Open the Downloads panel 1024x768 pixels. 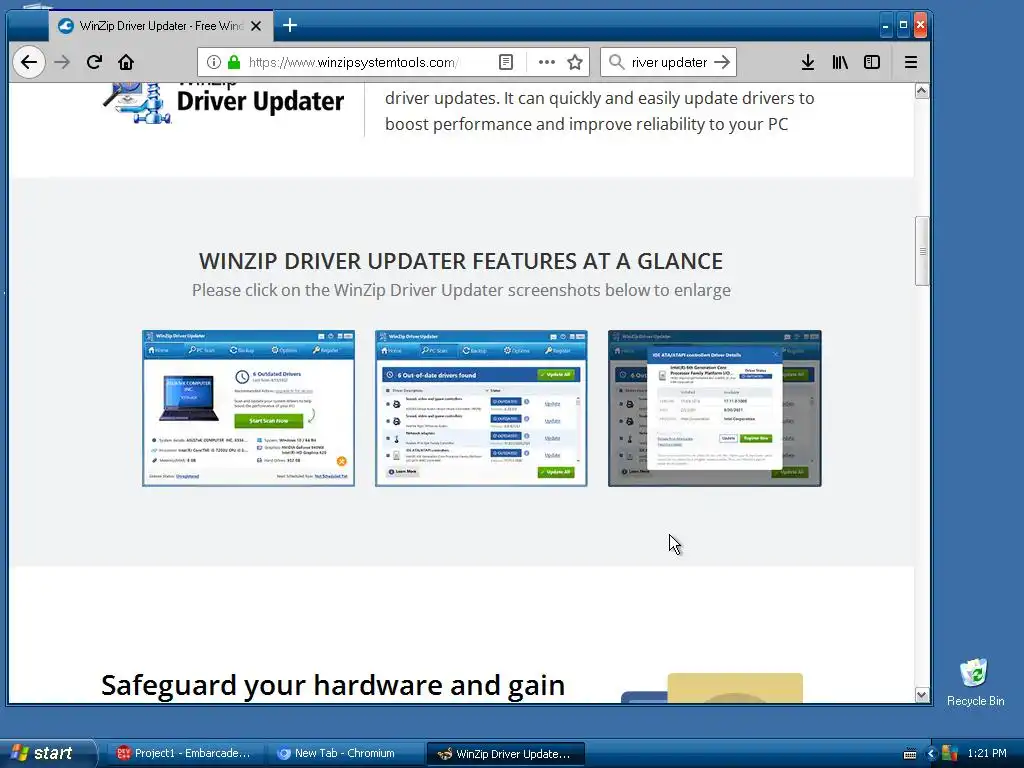pos(808,62)
